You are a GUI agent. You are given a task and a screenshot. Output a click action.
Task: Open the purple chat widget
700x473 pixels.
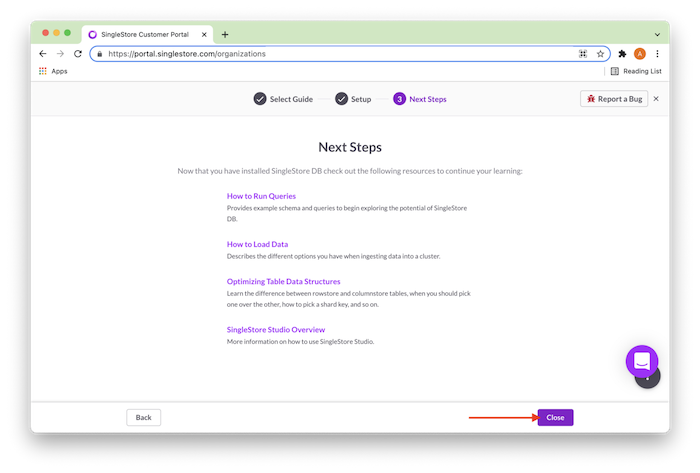pos(642,361)
